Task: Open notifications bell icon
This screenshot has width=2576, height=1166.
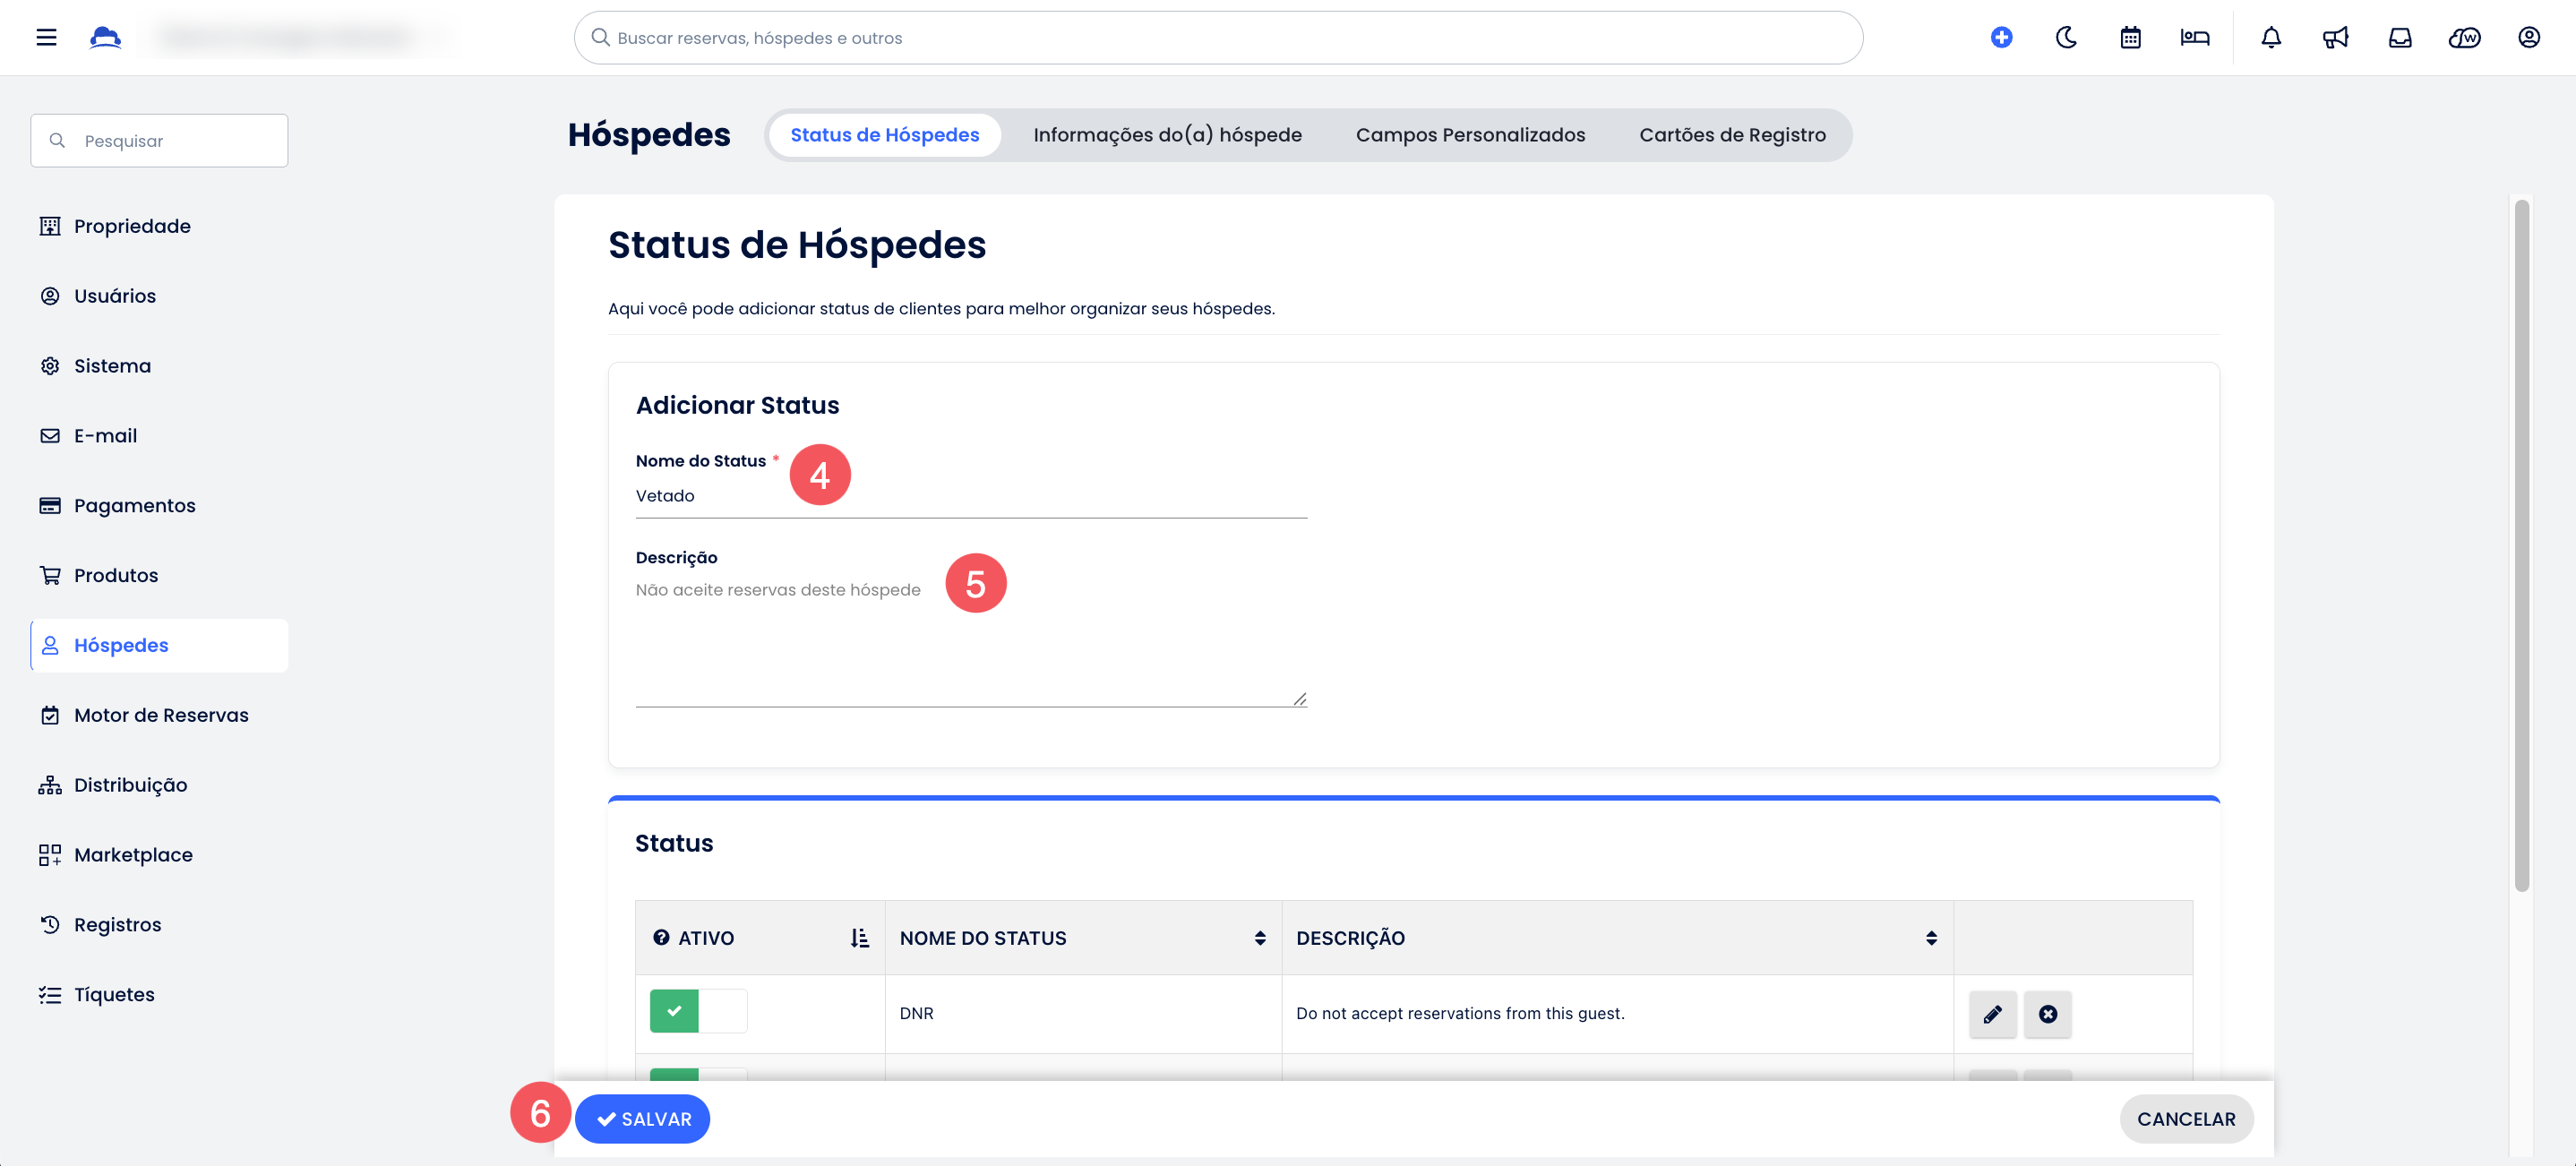Action: (2271, 38)
